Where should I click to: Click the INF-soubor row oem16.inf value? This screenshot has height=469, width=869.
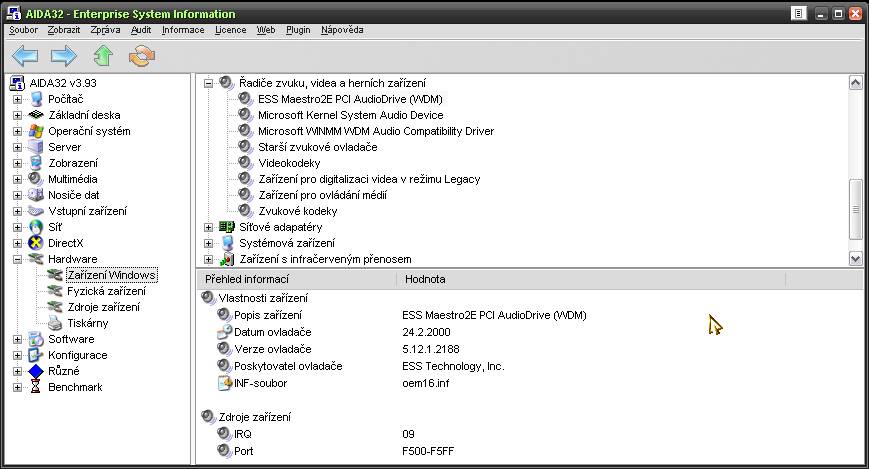(x=426, y=383)
